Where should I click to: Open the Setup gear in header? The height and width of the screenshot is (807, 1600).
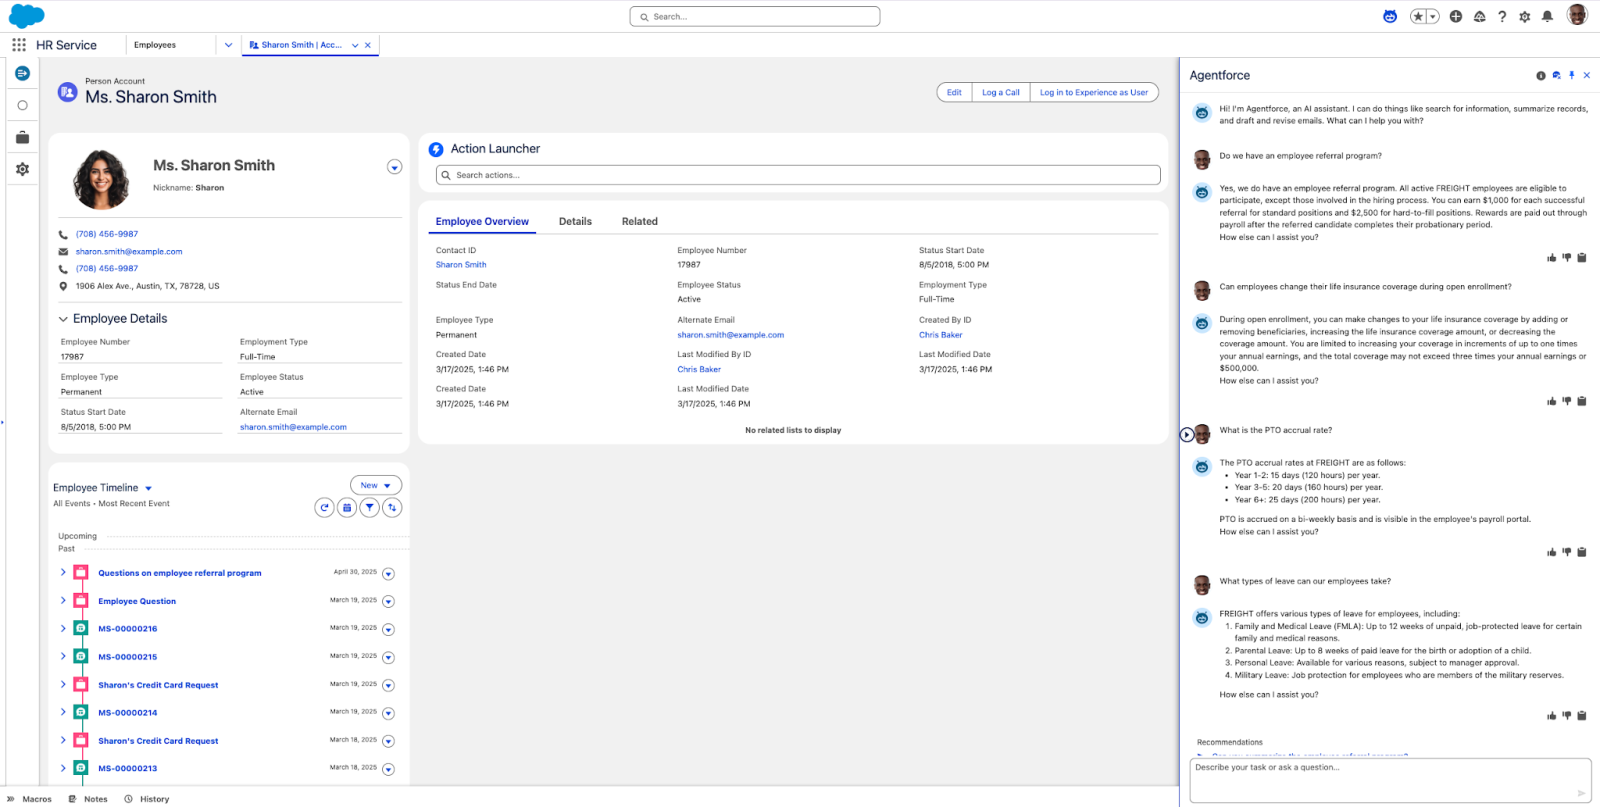point(1525,16)
